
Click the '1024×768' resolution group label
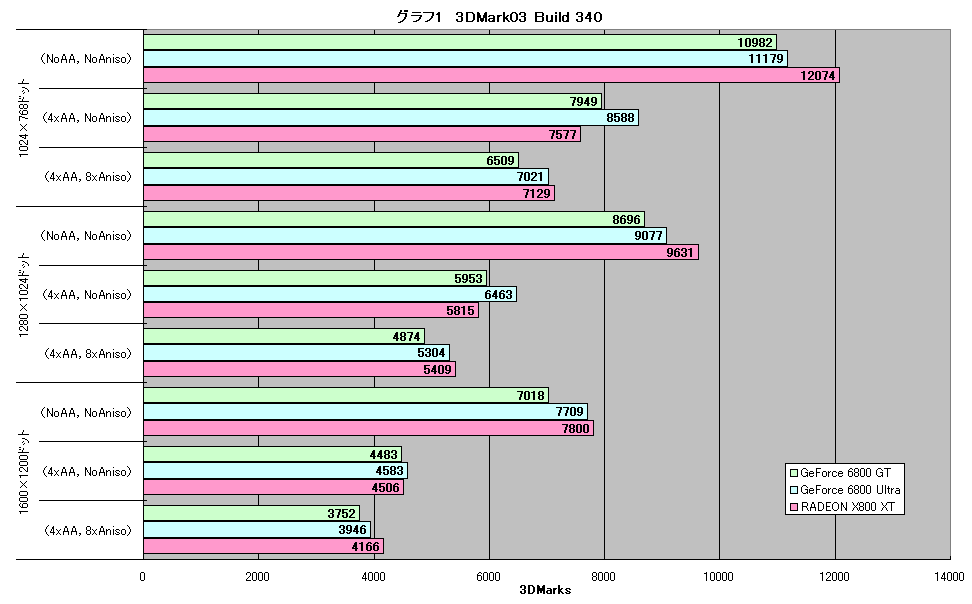pyautogui.click(x=24, y=118)
